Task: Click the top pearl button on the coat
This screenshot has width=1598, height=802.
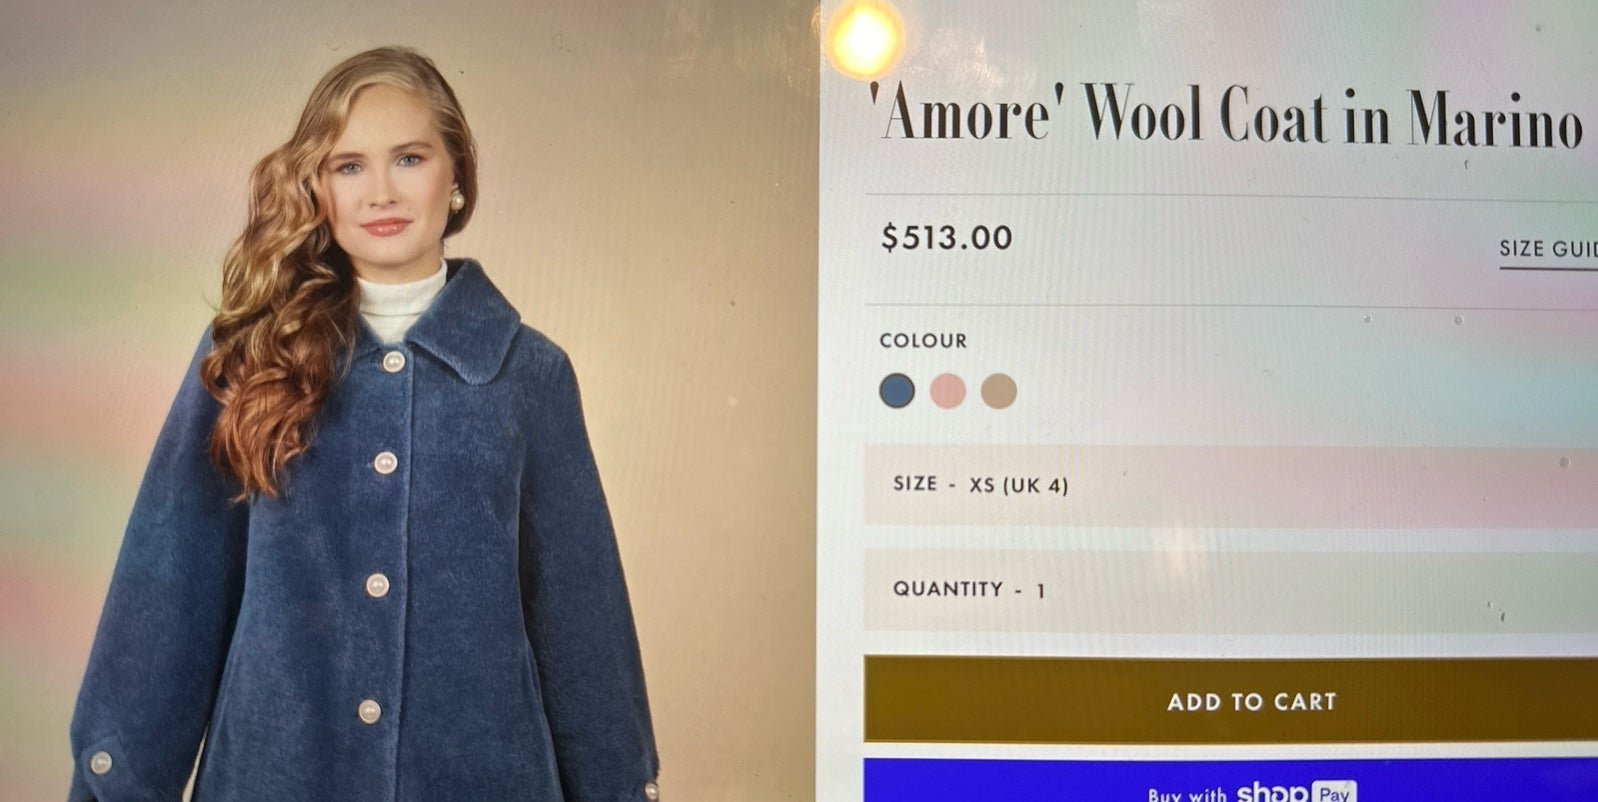Action: click(x=393, y=361)
